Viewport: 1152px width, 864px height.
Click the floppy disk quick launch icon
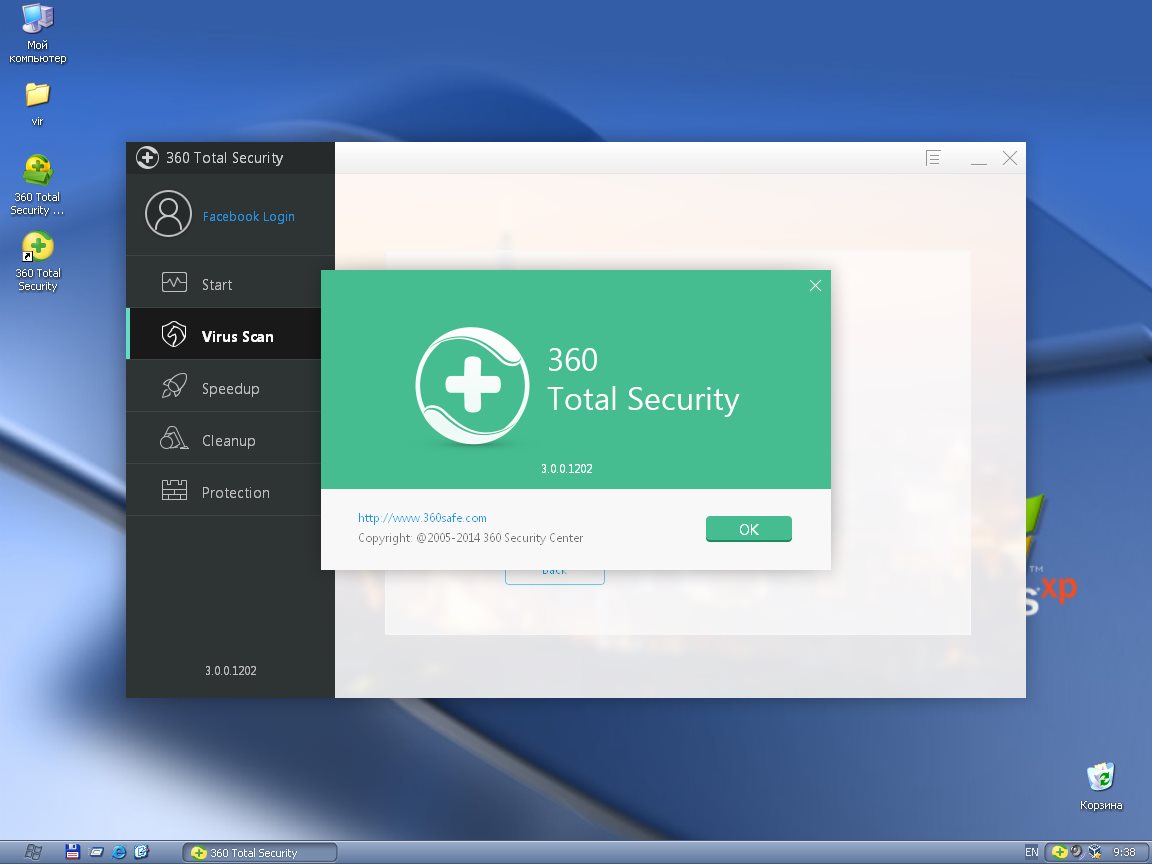[72, 852]
